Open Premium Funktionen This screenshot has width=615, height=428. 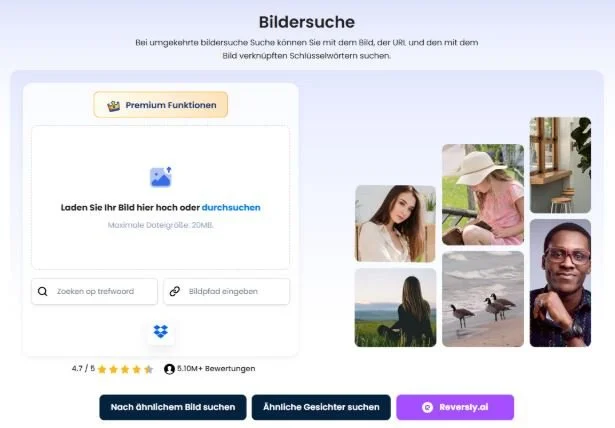click(x=161, y=105)
